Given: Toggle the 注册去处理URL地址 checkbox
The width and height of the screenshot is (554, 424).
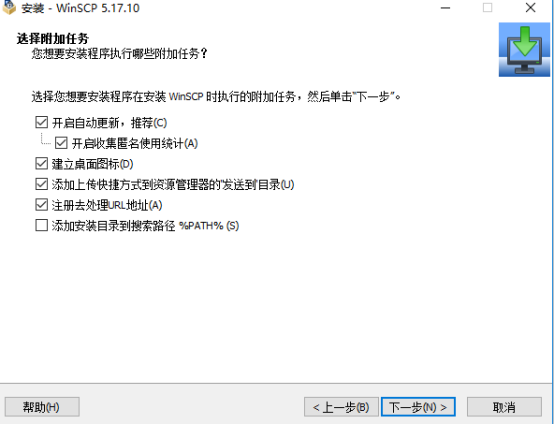Looking at the screenshot, I should pyautogui.click(x=42, y=205).
